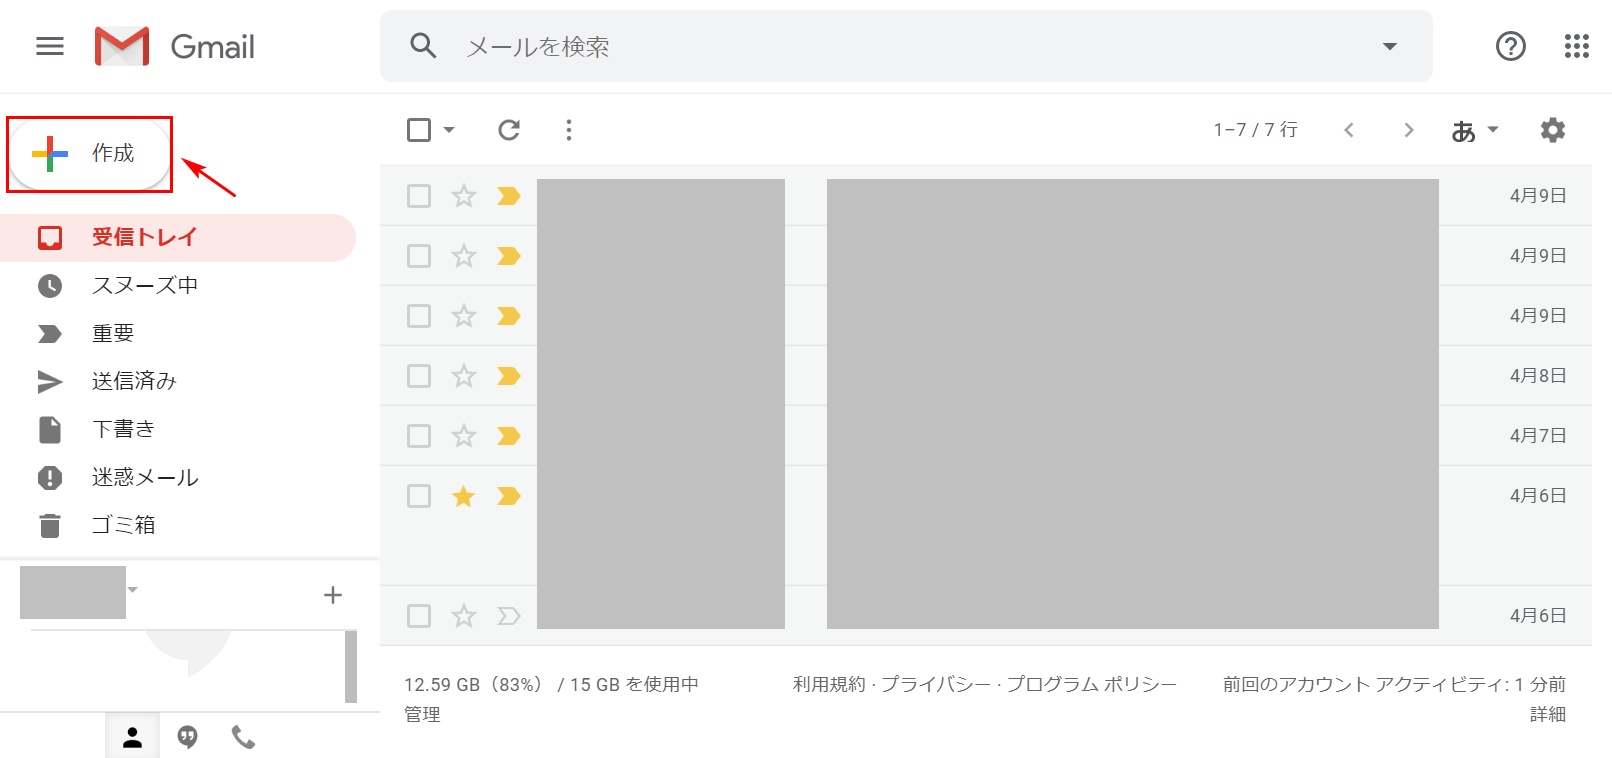Star the 4月7日 email
The image size is (1612, 758).
463,436
